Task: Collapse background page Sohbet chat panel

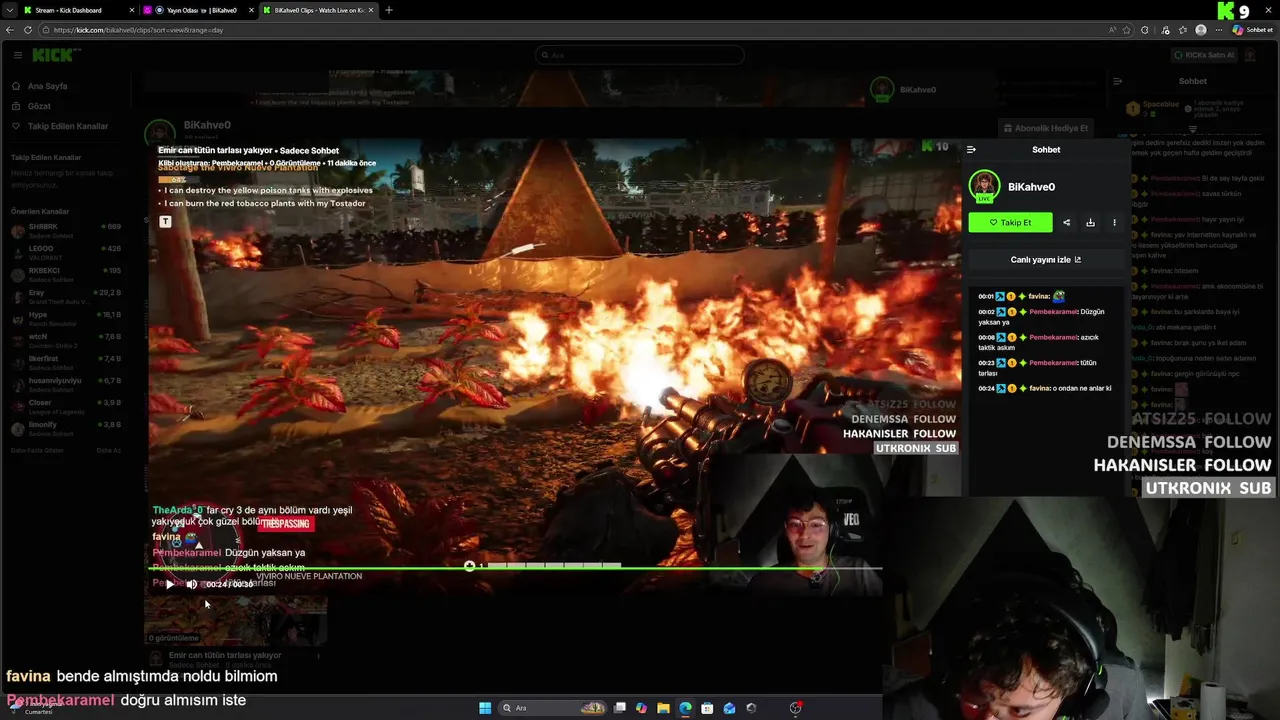Action: click(1117, 81)
